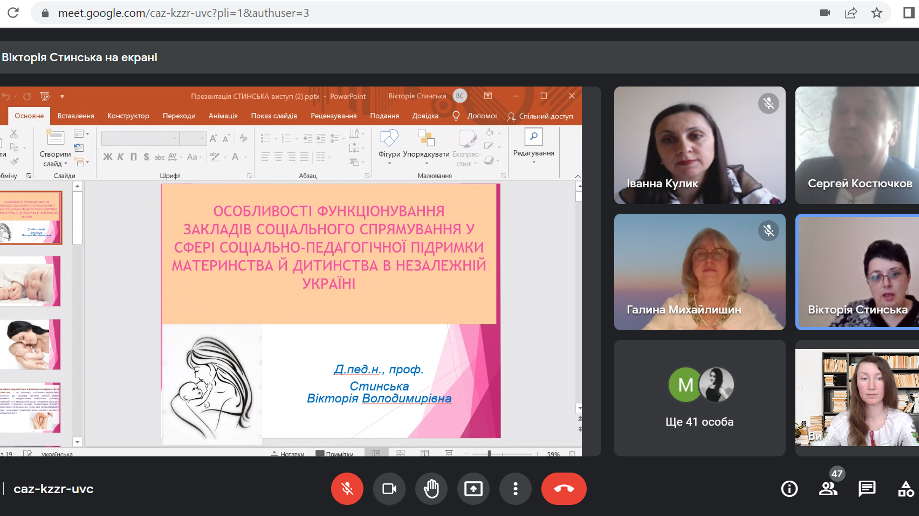Unmute the microphone
Viewport: 919px width, 516px height.
pyautogui.click(x=347, y=488)
